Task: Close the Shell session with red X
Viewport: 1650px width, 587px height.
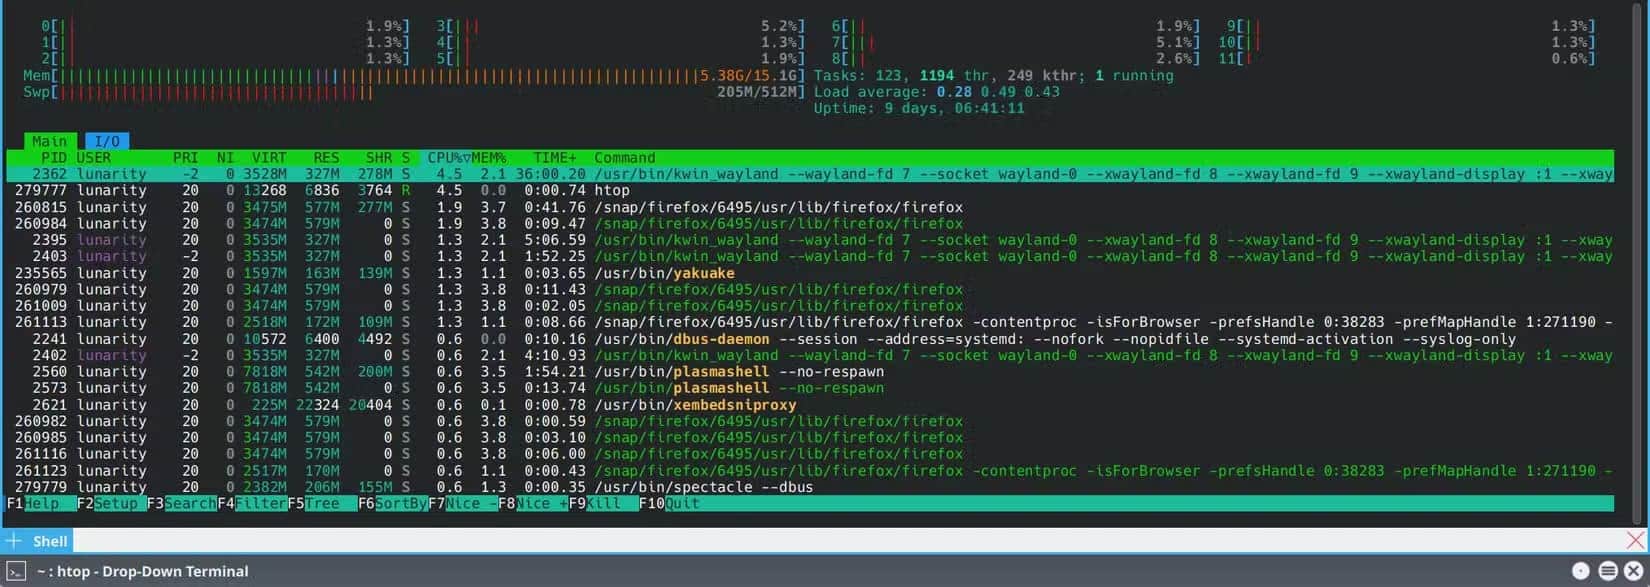Action: point(1636,540)
